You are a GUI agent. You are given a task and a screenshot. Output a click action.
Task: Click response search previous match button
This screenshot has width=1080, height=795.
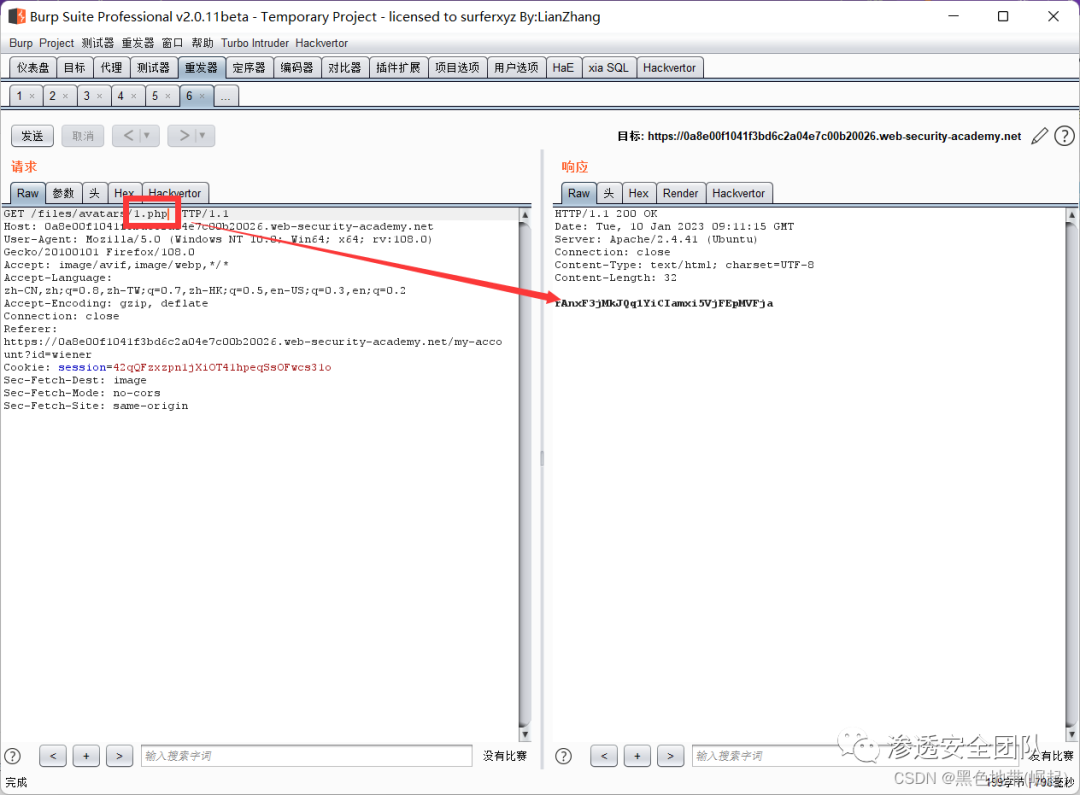click(x=604, y=756)
